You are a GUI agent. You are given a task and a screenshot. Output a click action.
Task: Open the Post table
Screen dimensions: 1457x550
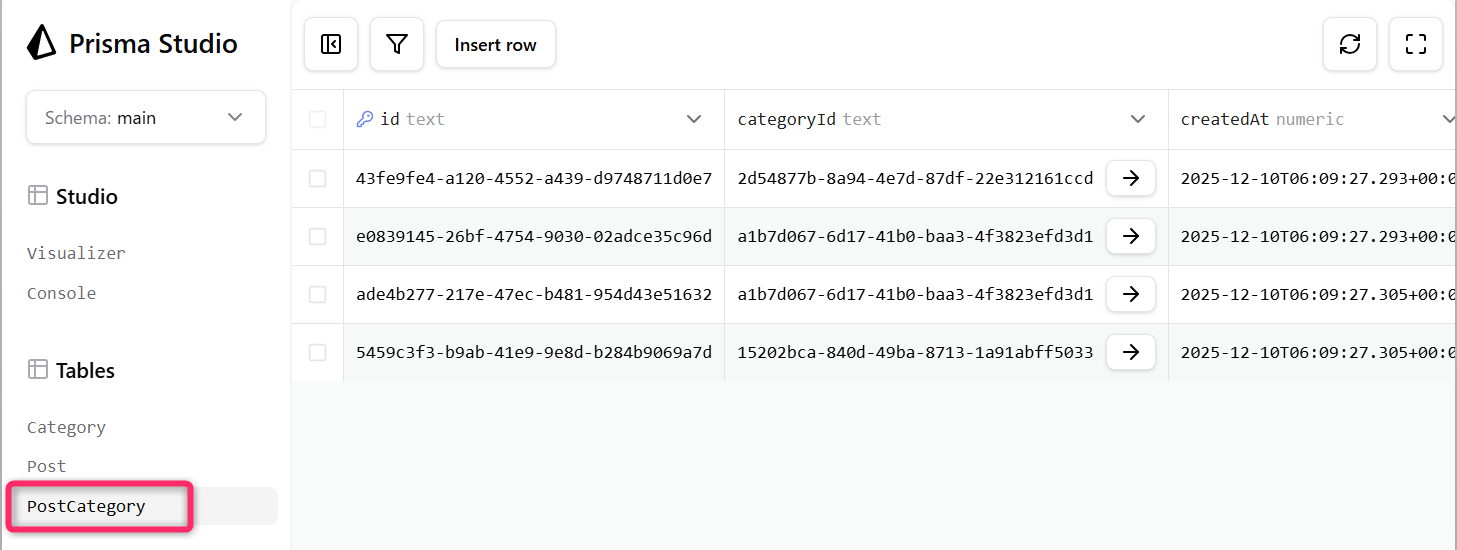point(46,467)
